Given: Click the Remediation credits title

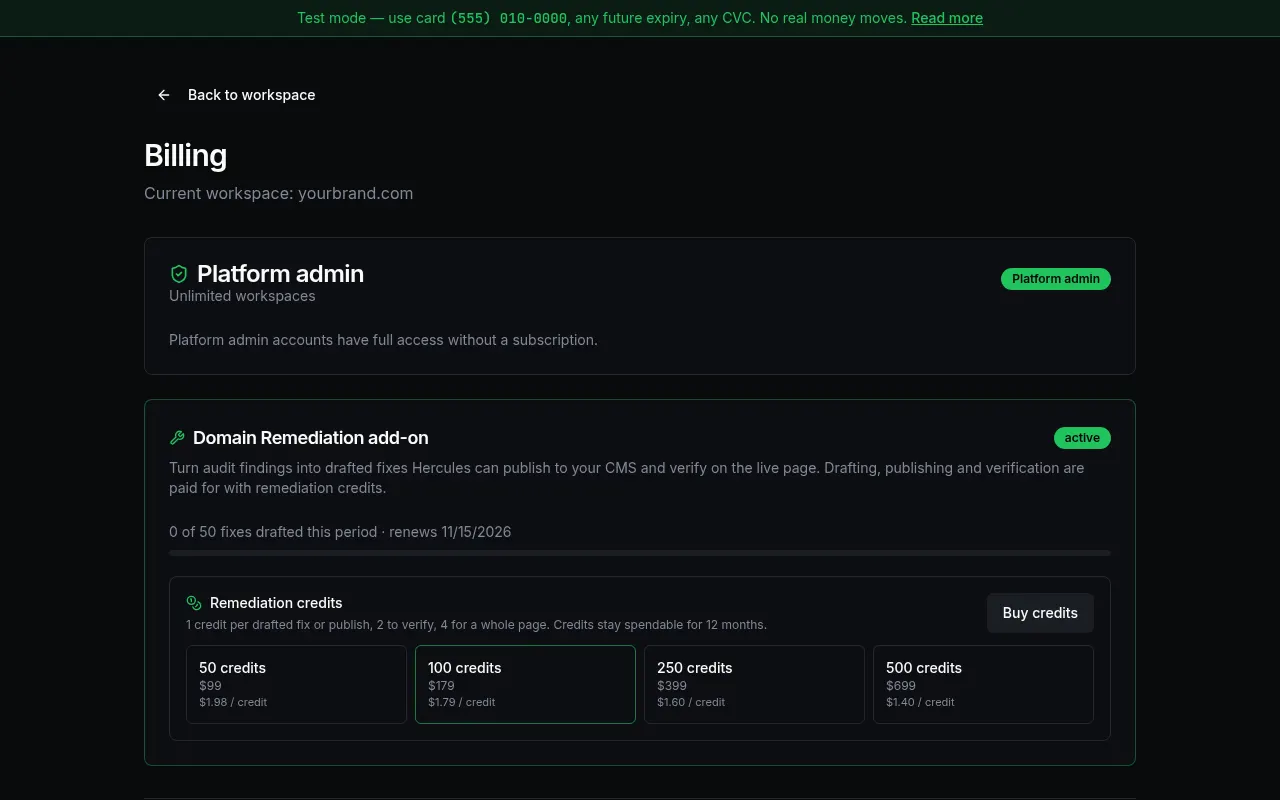Looking at the screenshot, I should pyautogui.click(x=276, y=603).
